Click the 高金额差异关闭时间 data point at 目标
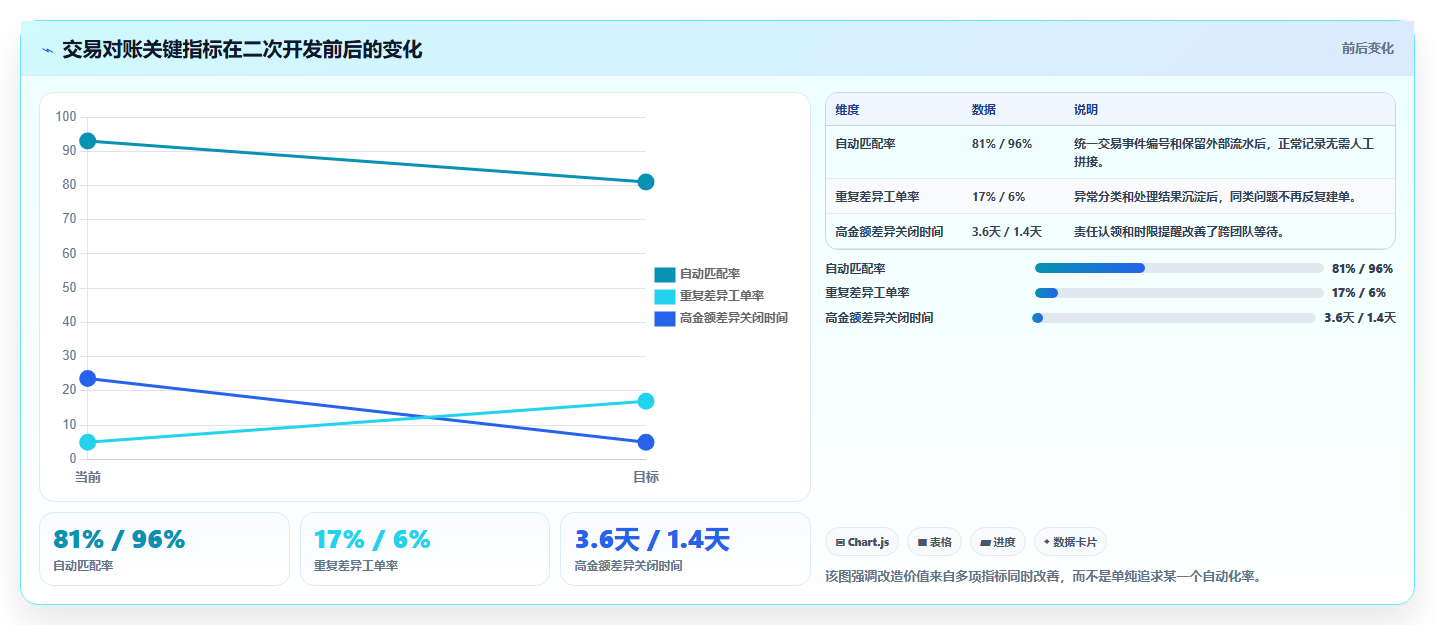The image size is (1435, 625). point(646,442)
